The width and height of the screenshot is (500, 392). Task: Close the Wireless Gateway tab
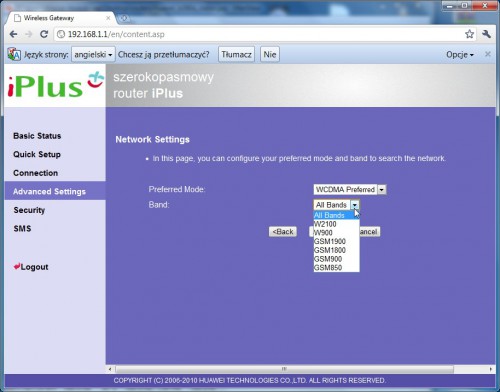point(108,18)
